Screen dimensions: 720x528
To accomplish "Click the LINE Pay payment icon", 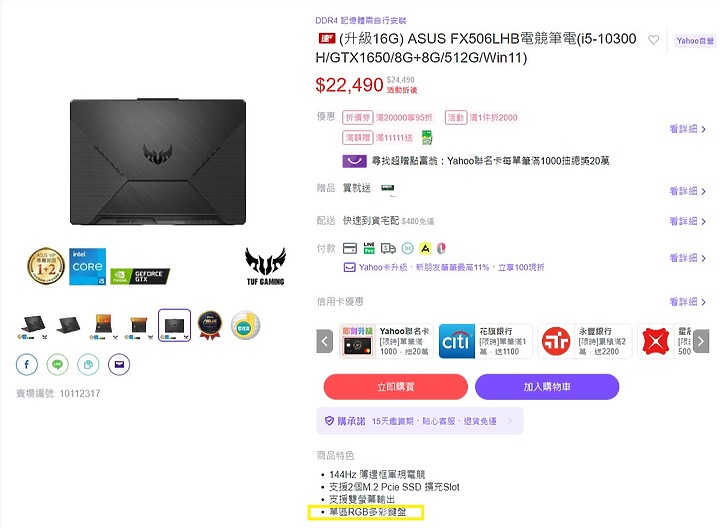I will click(x=369, y=248).
